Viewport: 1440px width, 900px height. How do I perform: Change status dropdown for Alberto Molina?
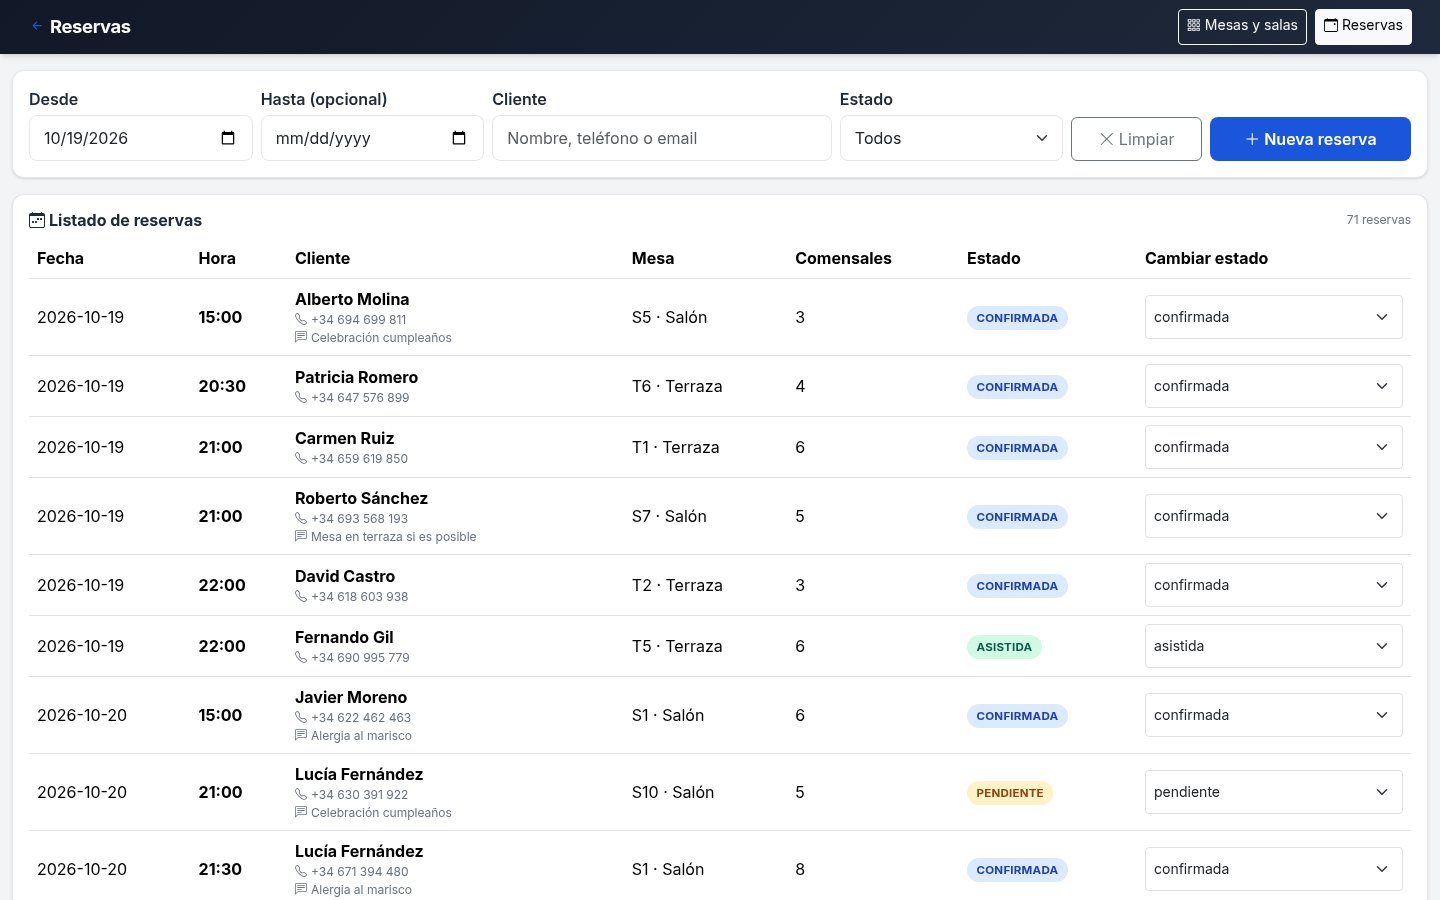click(x=1273, y=317)
